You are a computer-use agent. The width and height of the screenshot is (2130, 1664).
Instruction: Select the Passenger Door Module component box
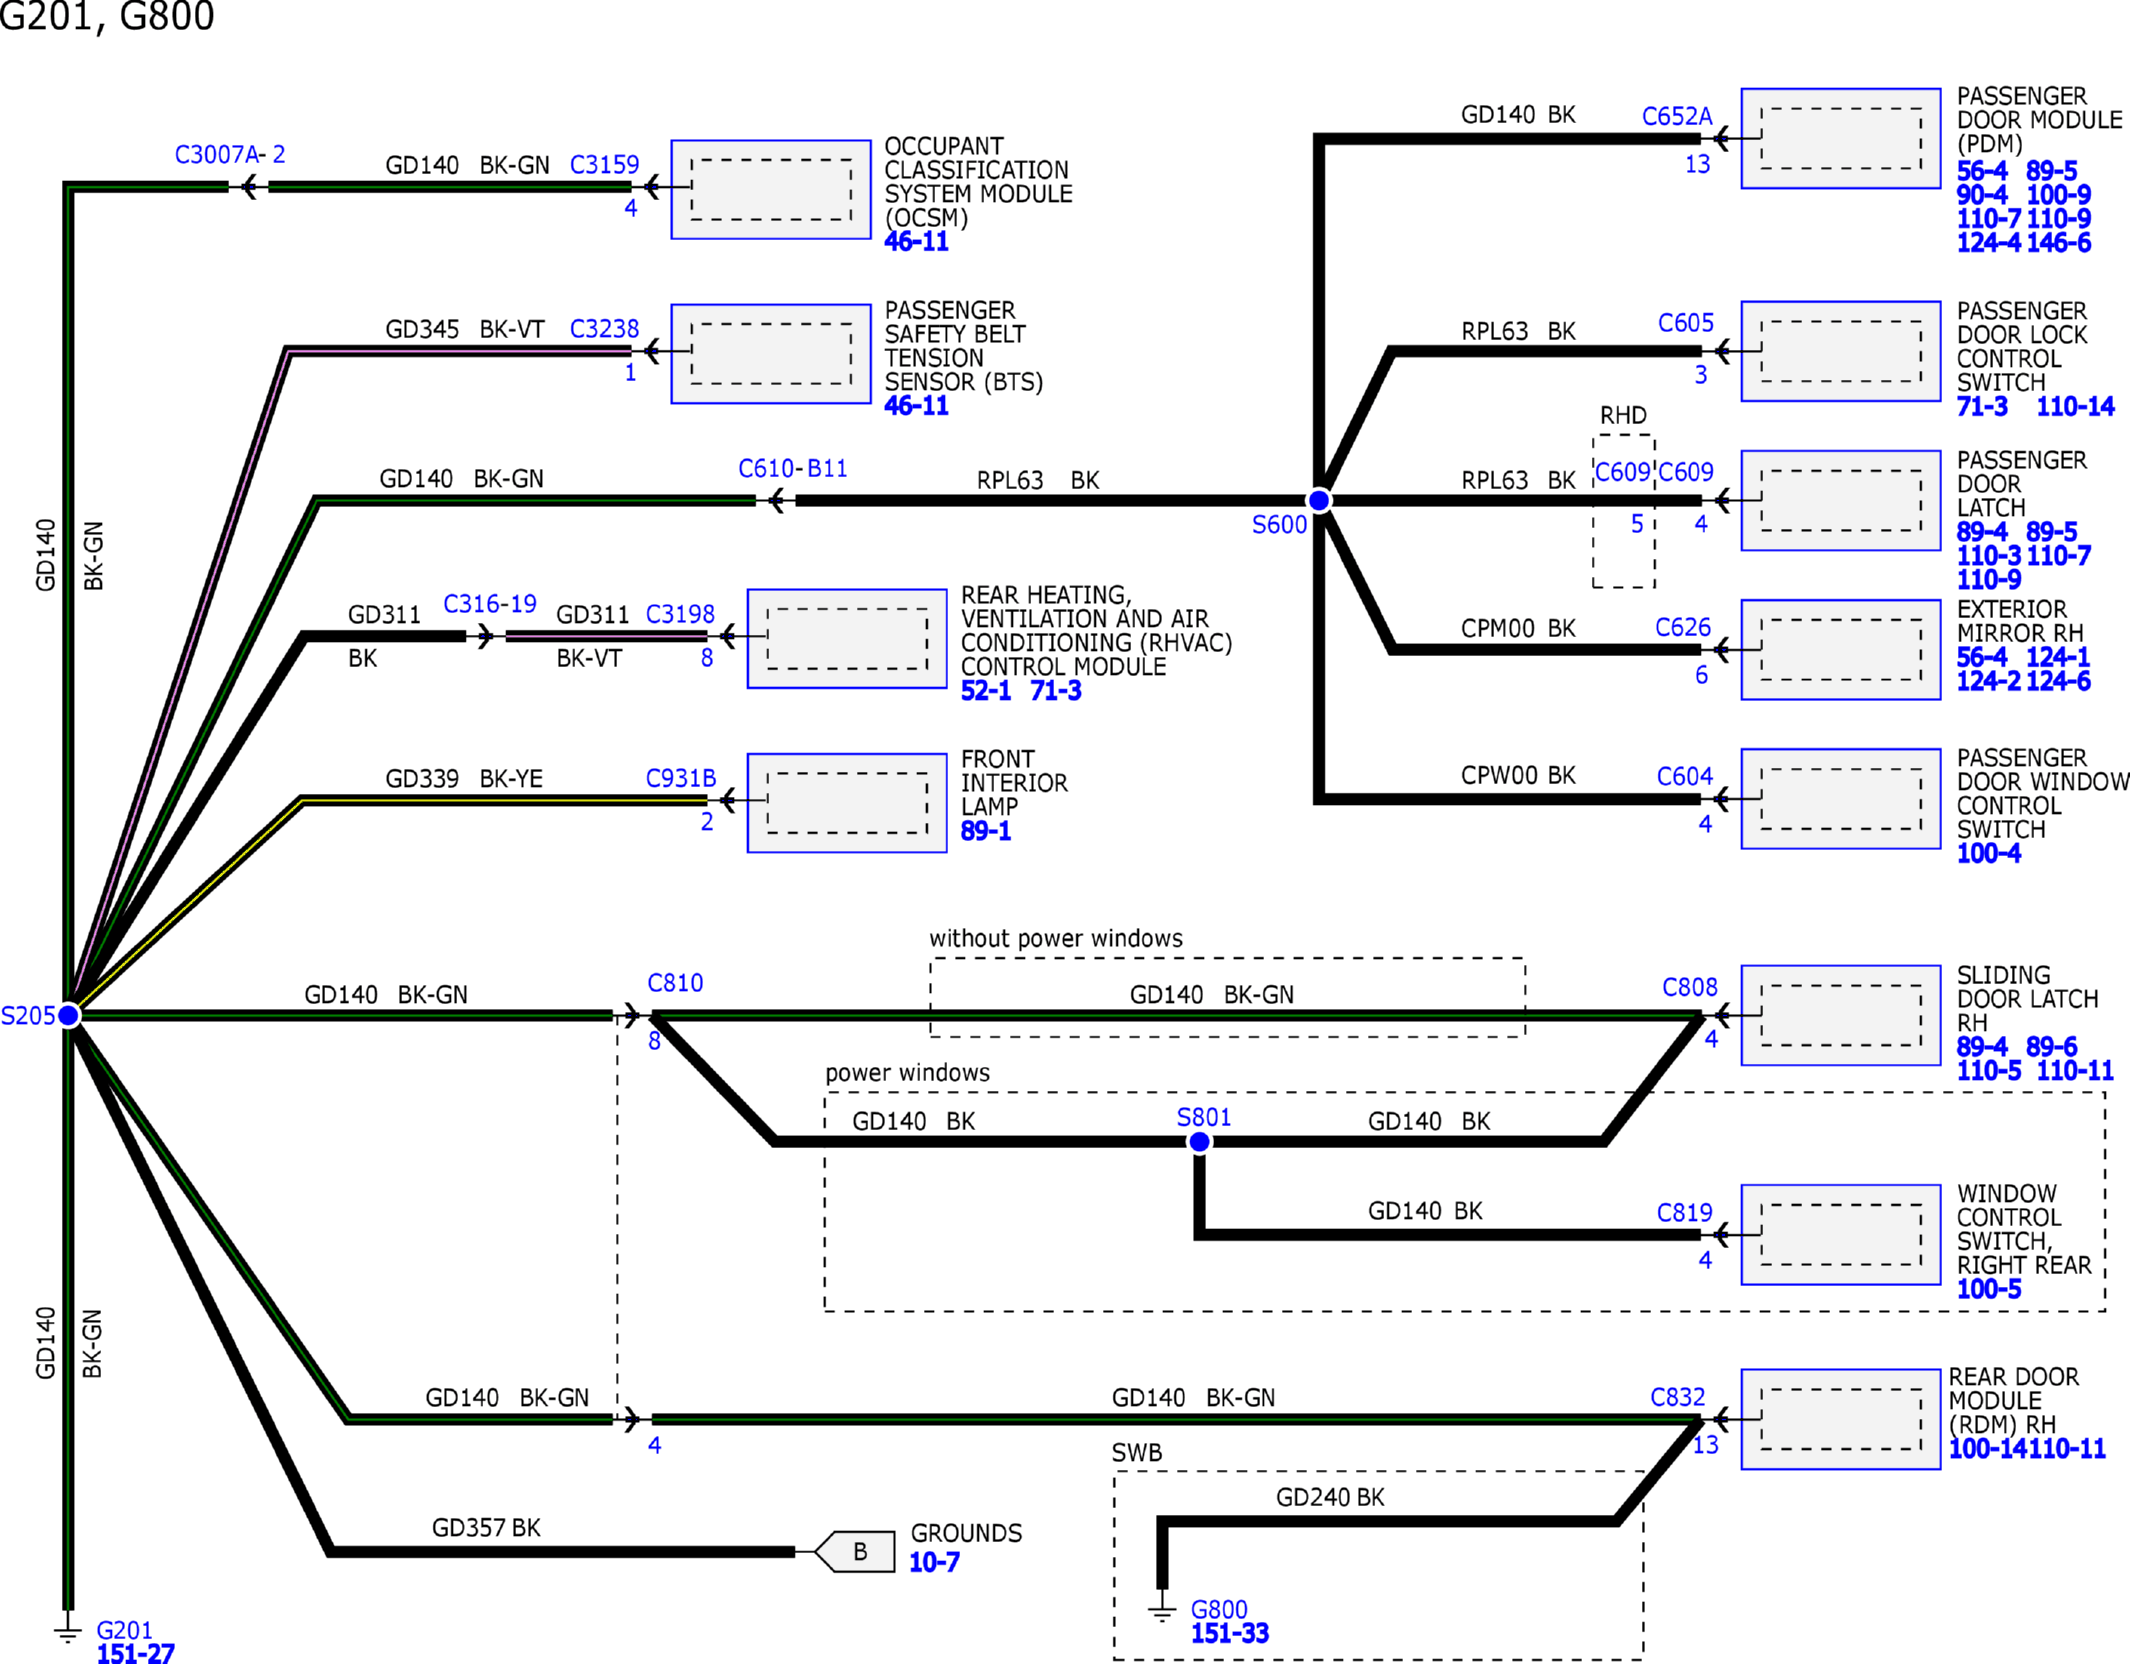coord(1840,138)
